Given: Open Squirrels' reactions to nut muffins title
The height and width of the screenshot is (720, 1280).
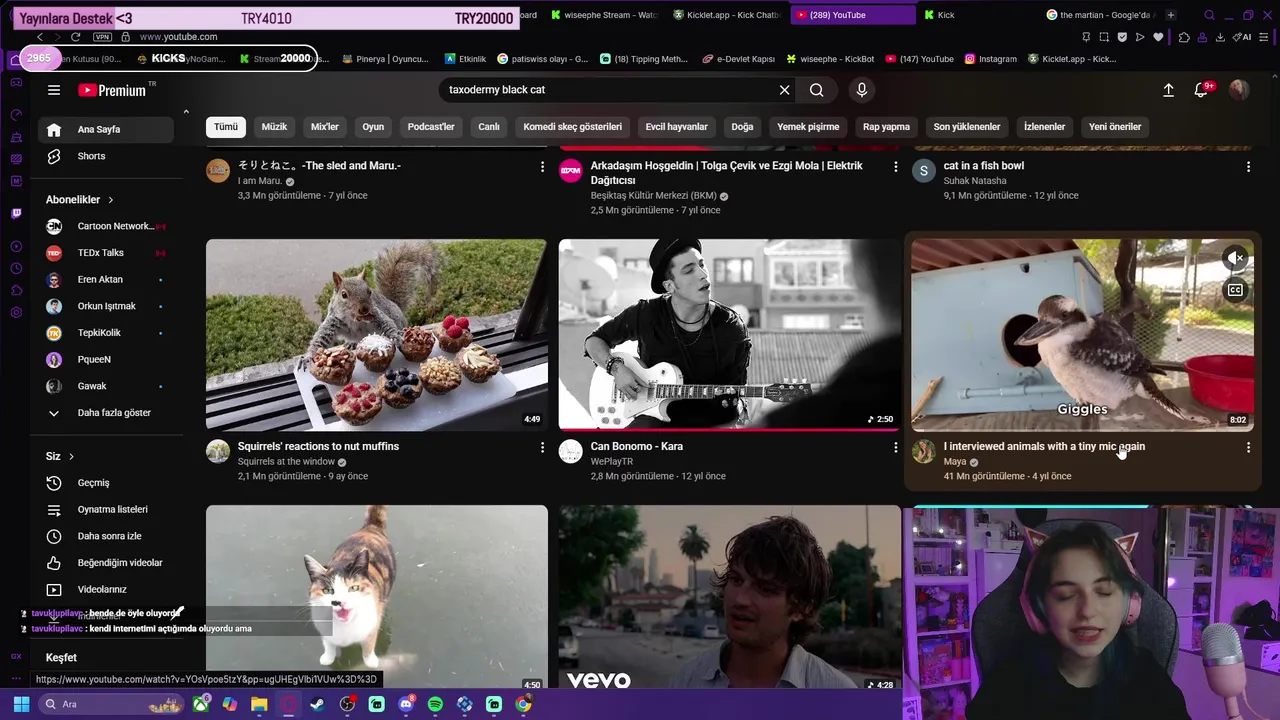Looking at the screenshot, I should pyautogui.click(x=318, y=447).
